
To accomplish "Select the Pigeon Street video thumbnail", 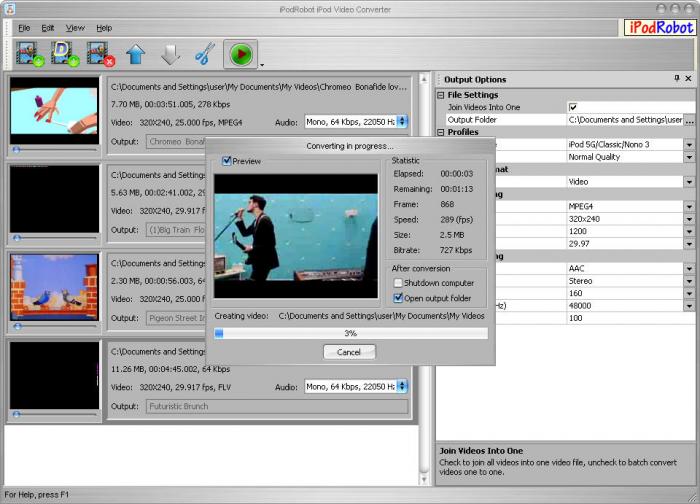I will (x=54, y=287).
